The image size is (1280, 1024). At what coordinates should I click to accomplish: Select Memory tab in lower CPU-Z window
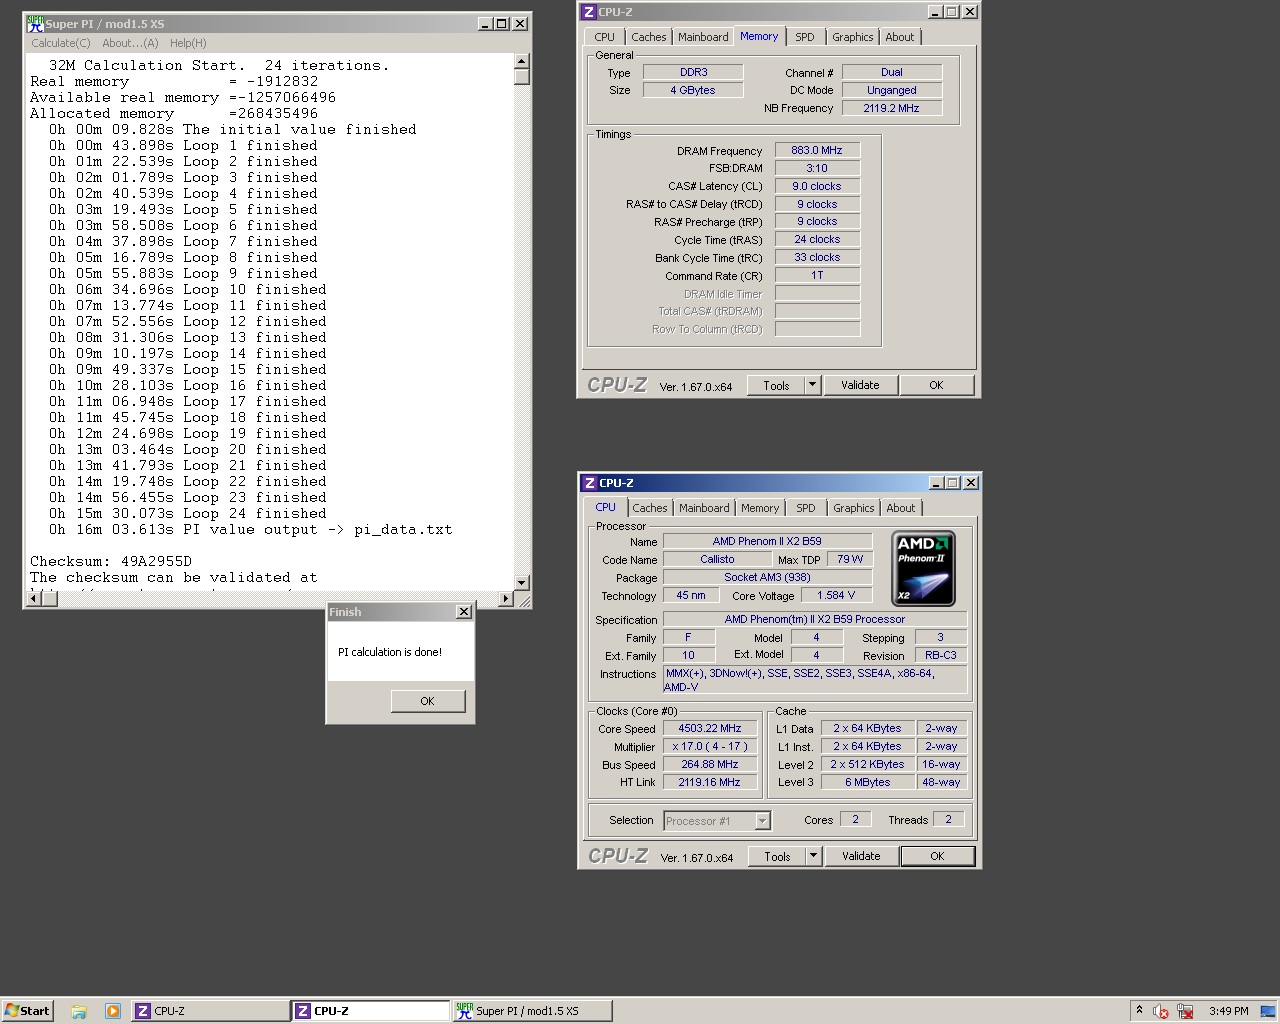(760, 508)
